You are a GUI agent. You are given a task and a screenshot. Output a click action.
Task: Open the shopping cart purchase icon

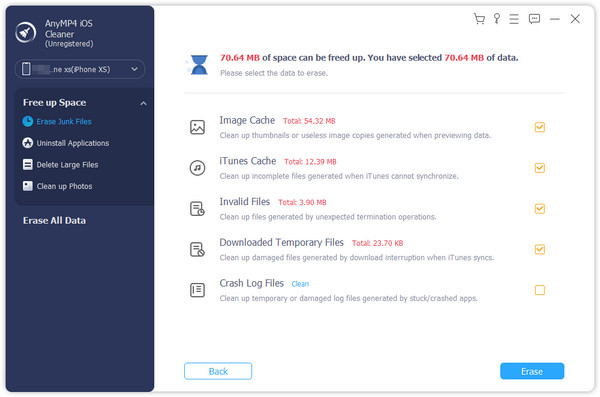(x=479, y=19)
